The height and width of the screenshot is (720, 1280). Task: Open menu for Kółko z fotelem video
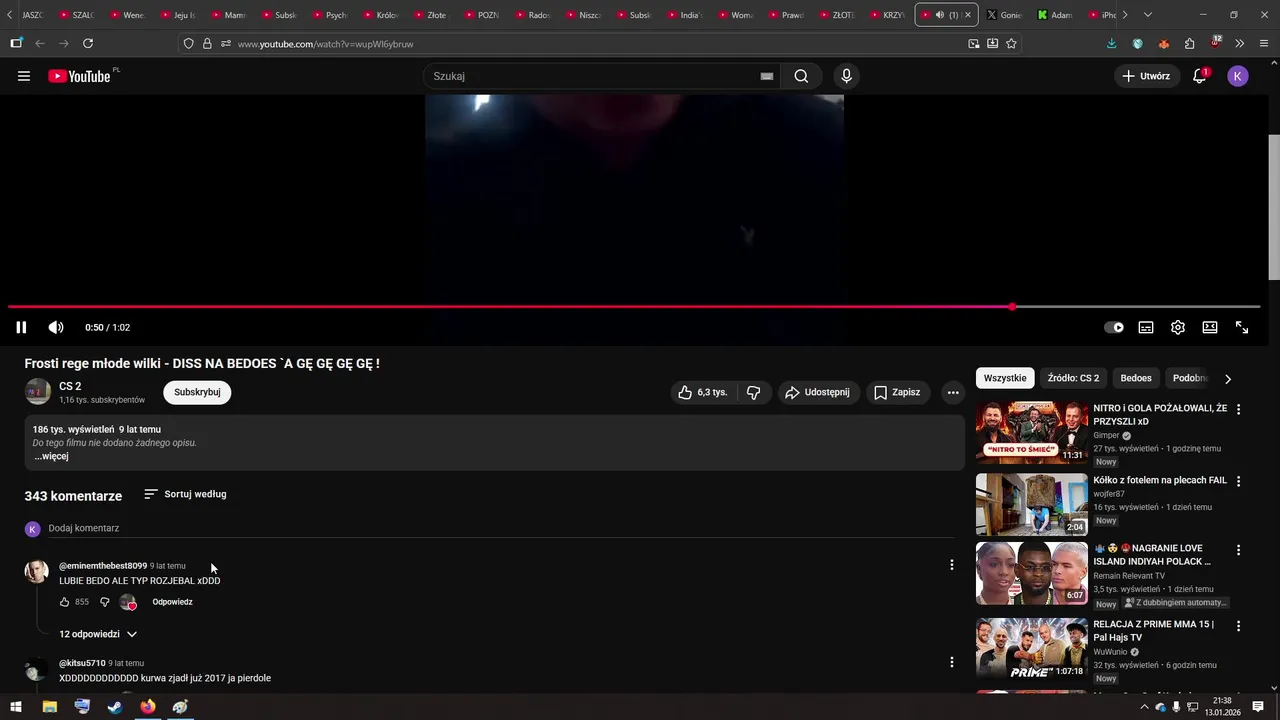point(1238,482)
